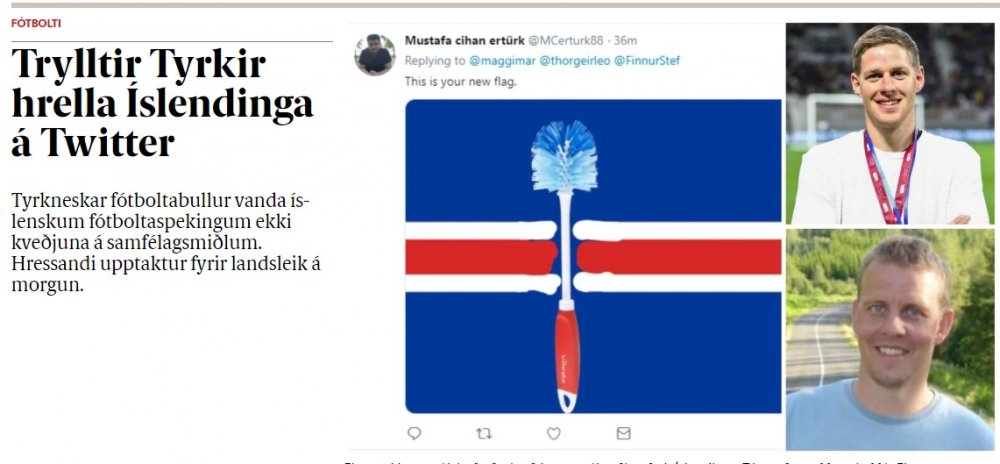Click photo of man in white sweater

pyautogui.click(x=890, y=124)
